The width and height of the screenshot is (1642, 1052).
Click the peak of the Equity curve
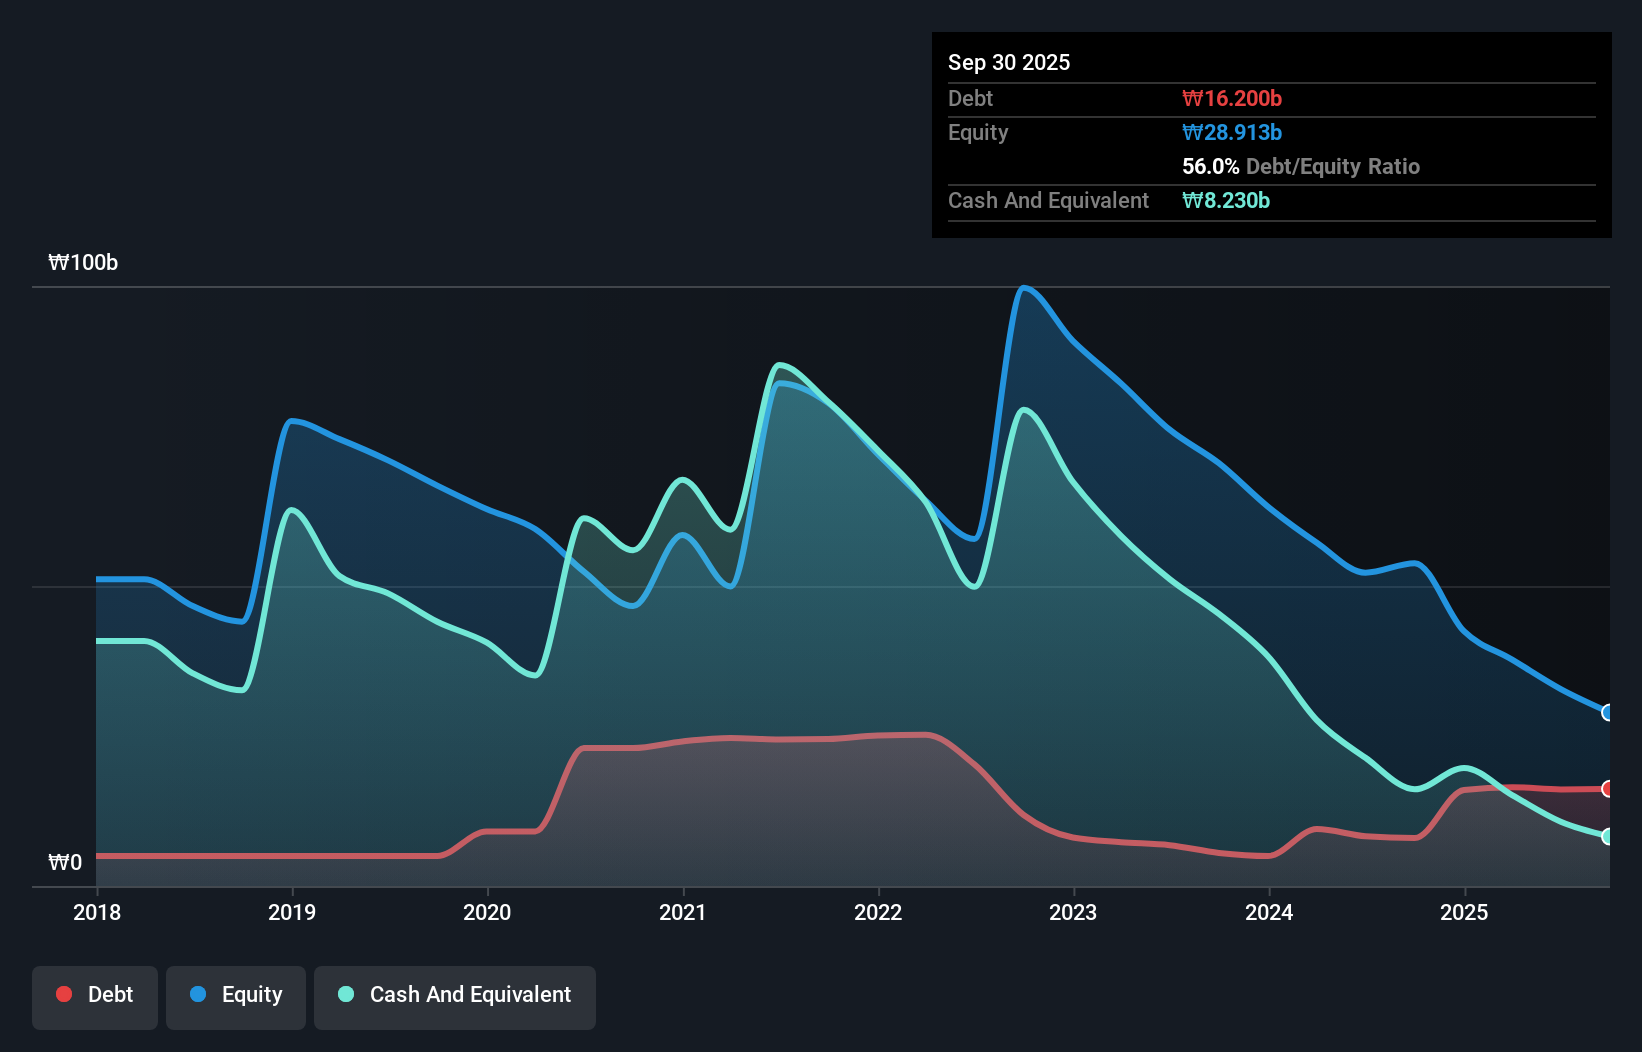pos(1025,289)
